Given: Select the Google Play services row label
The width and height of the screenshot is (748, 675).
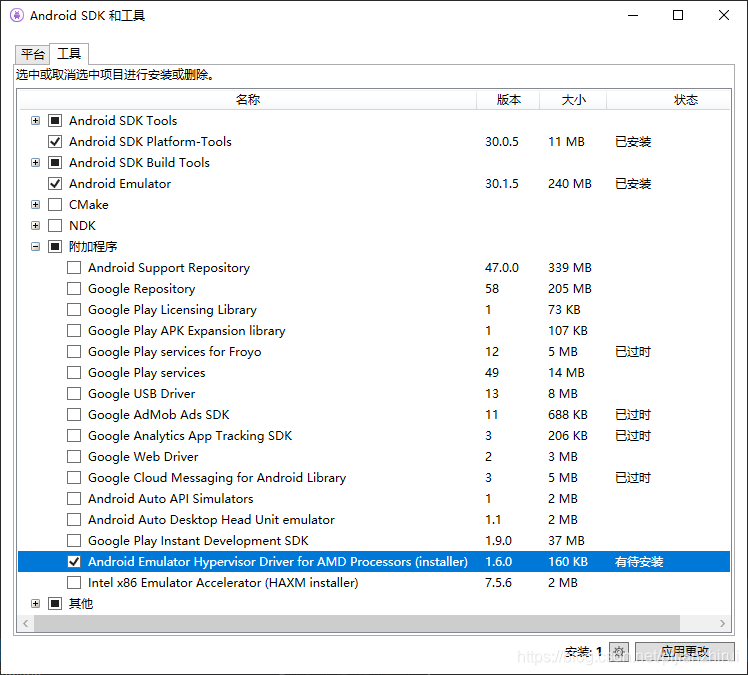Looking at the screenshot, I should tap(146, 373).
